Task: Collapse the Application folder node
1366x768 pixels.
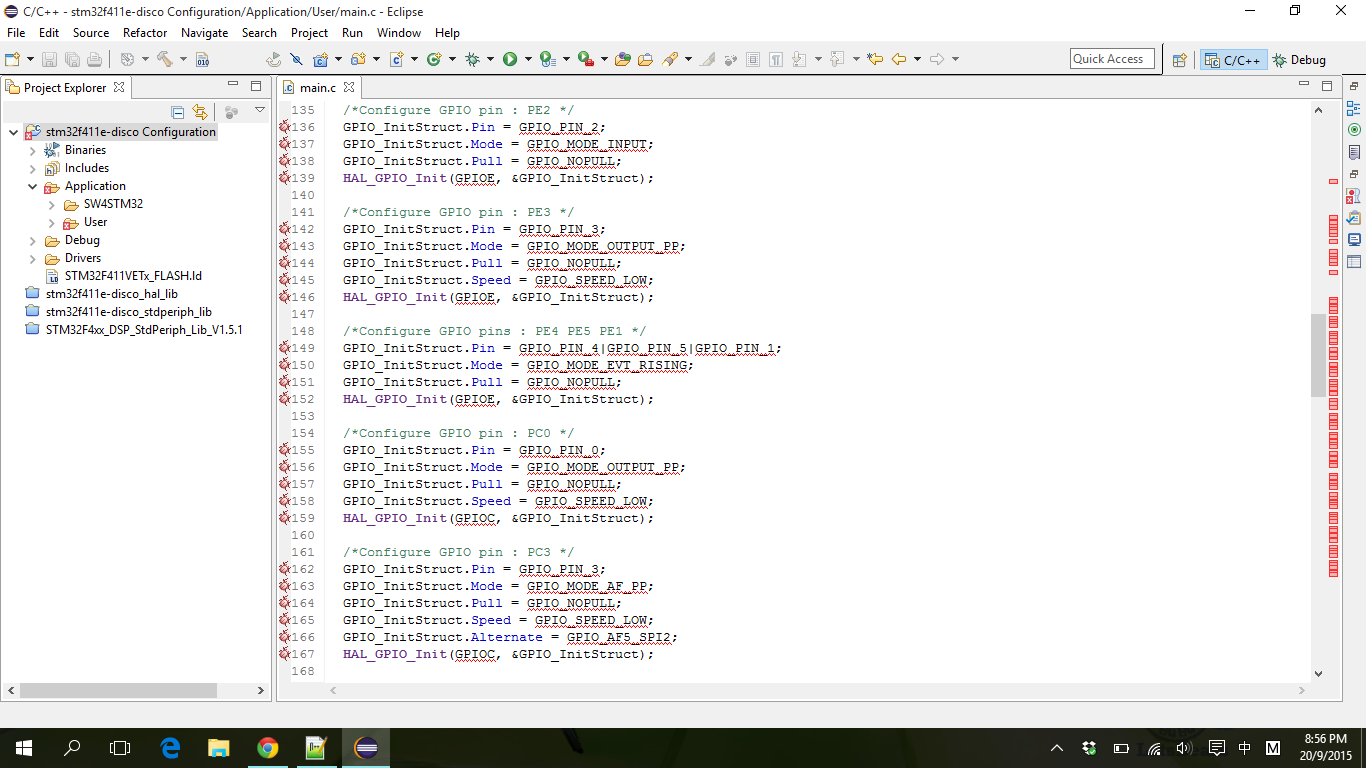Action: (x=33, y=186)
